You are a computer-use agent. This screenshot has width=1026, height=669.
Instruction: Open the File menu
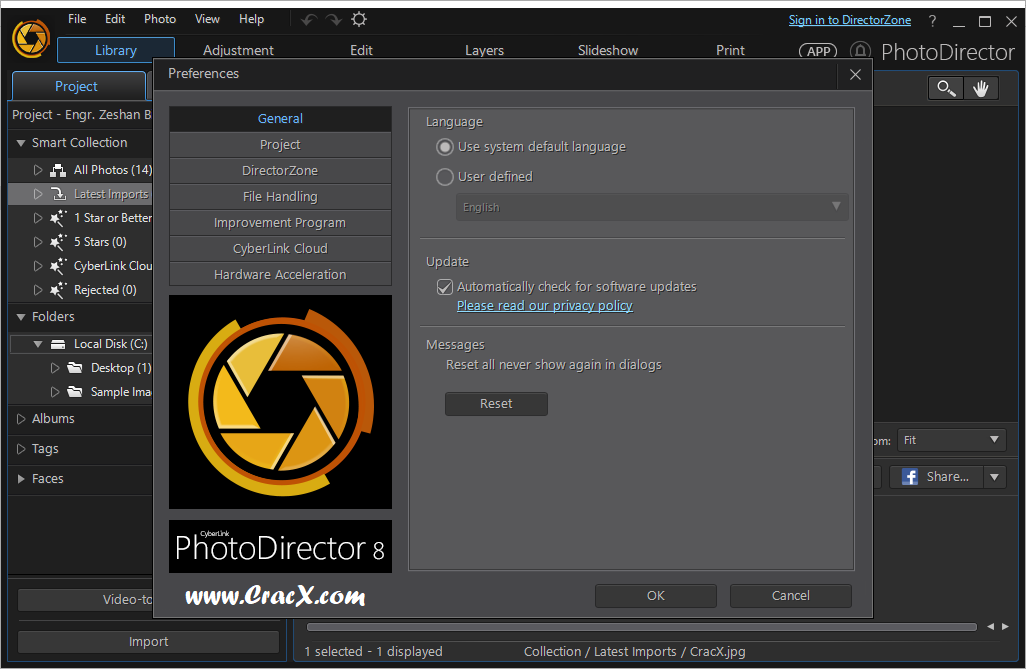click(x=77, y=19)
